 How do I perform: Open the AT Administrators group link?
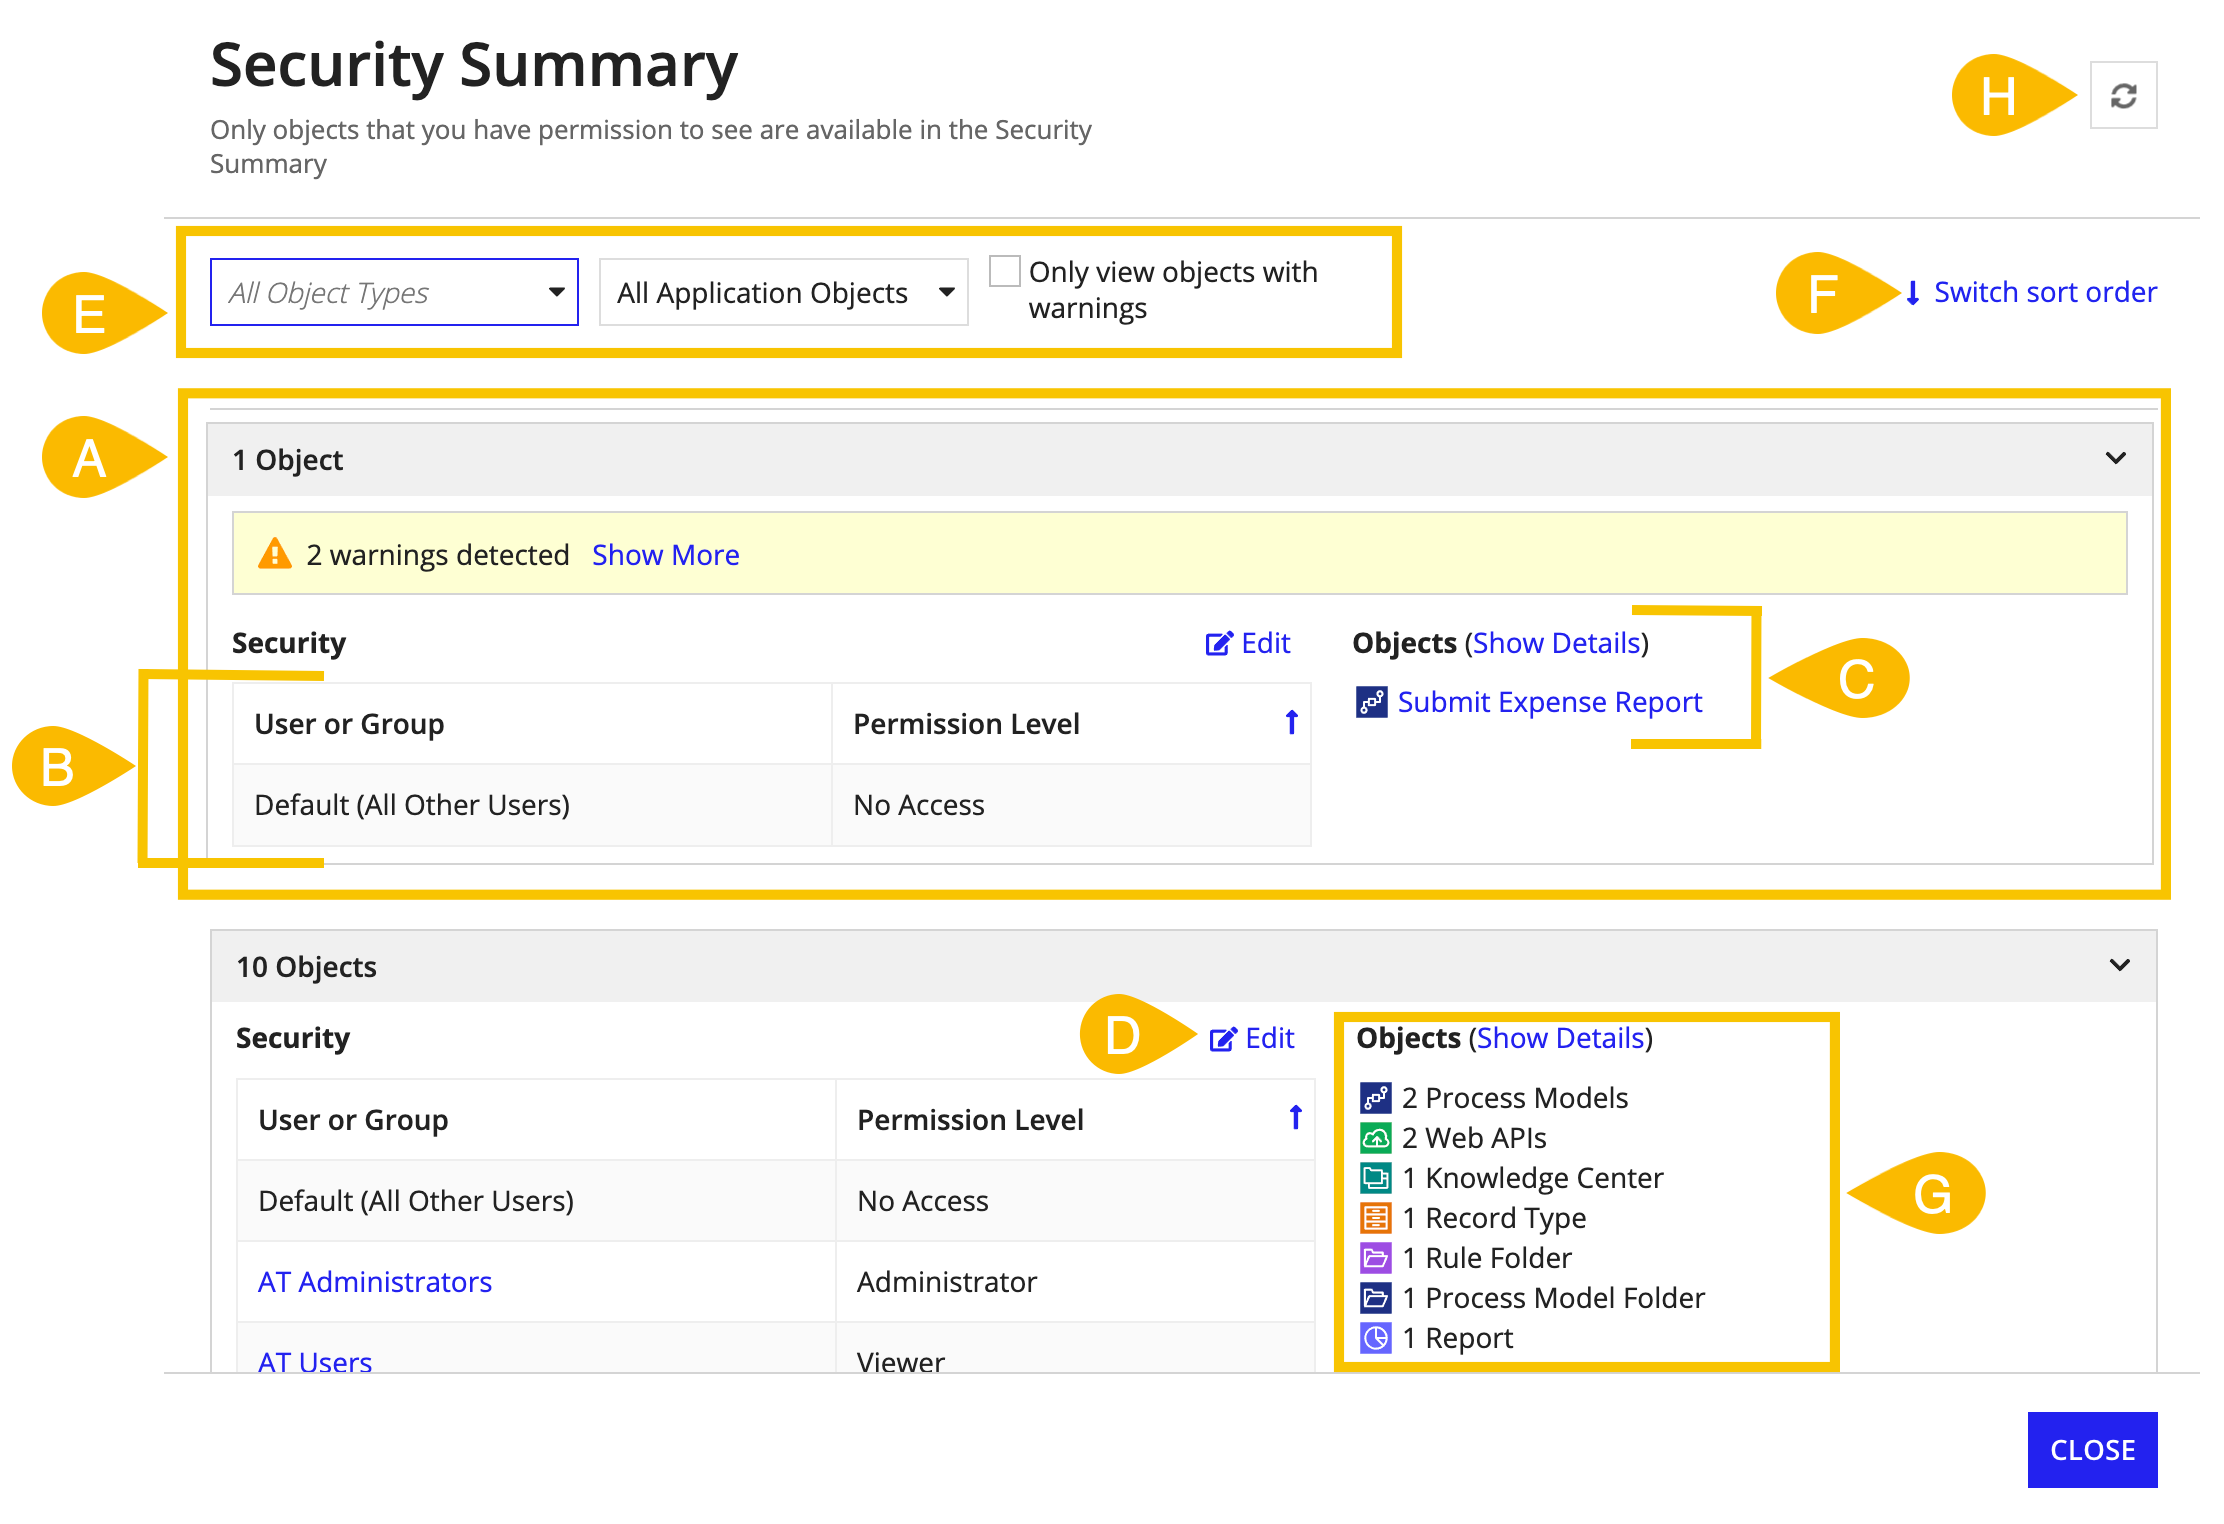(375, 1282)
